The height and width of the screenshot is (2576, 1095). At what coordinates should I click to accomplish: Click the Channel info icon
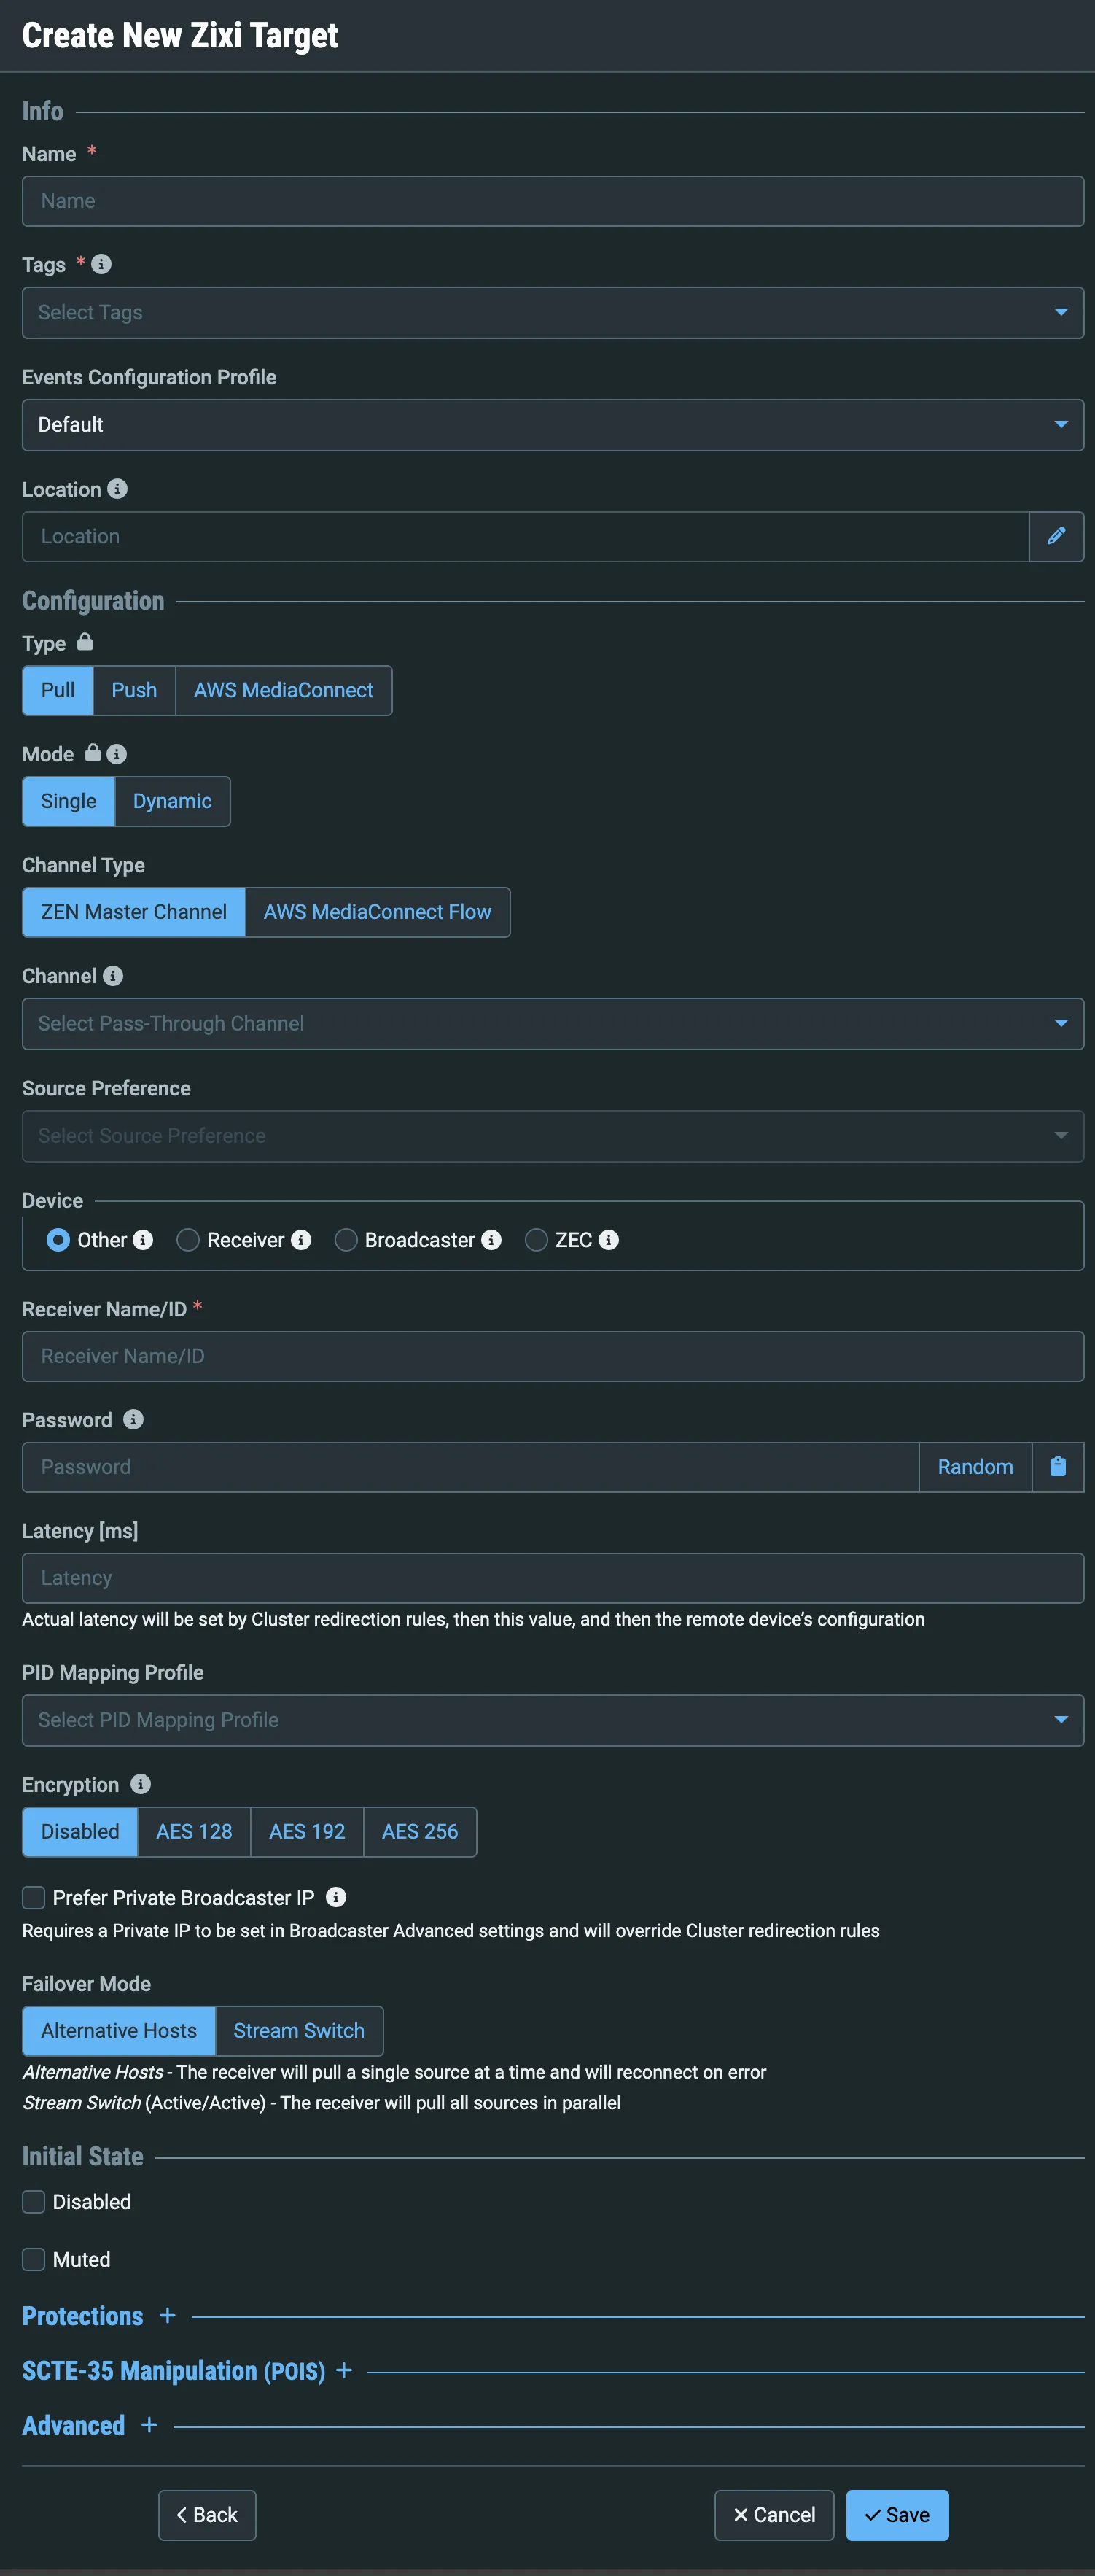tap(113, 976)
